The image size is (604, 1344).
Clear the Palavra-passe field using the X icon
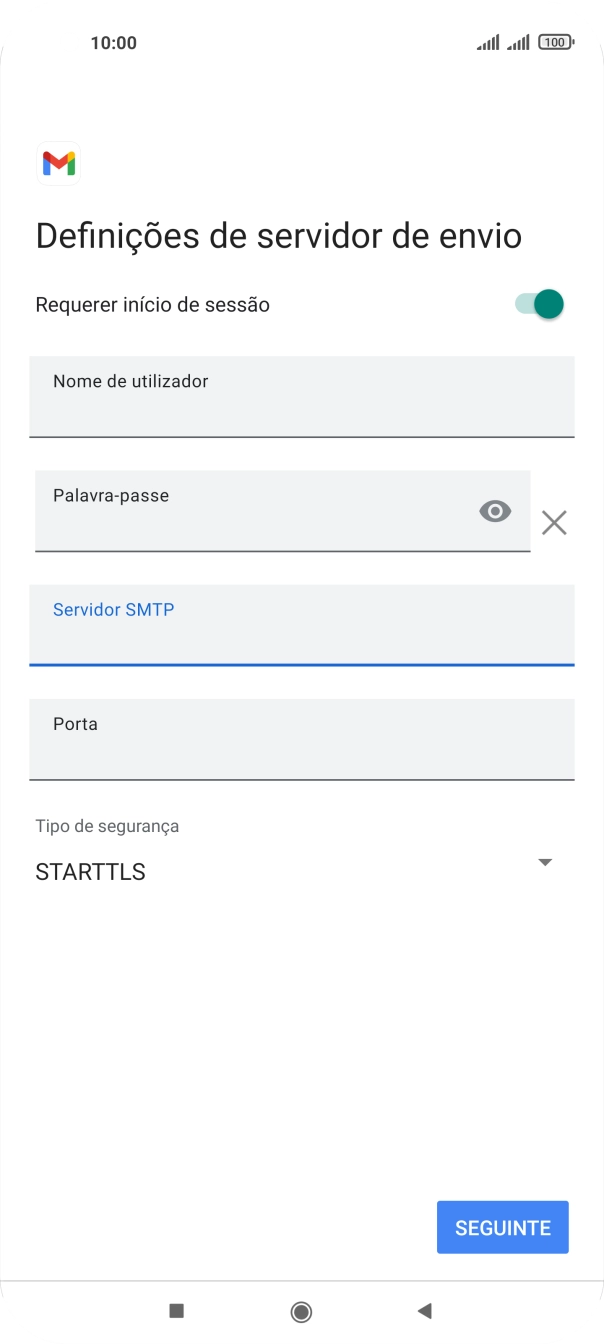(x=554, y=522)
